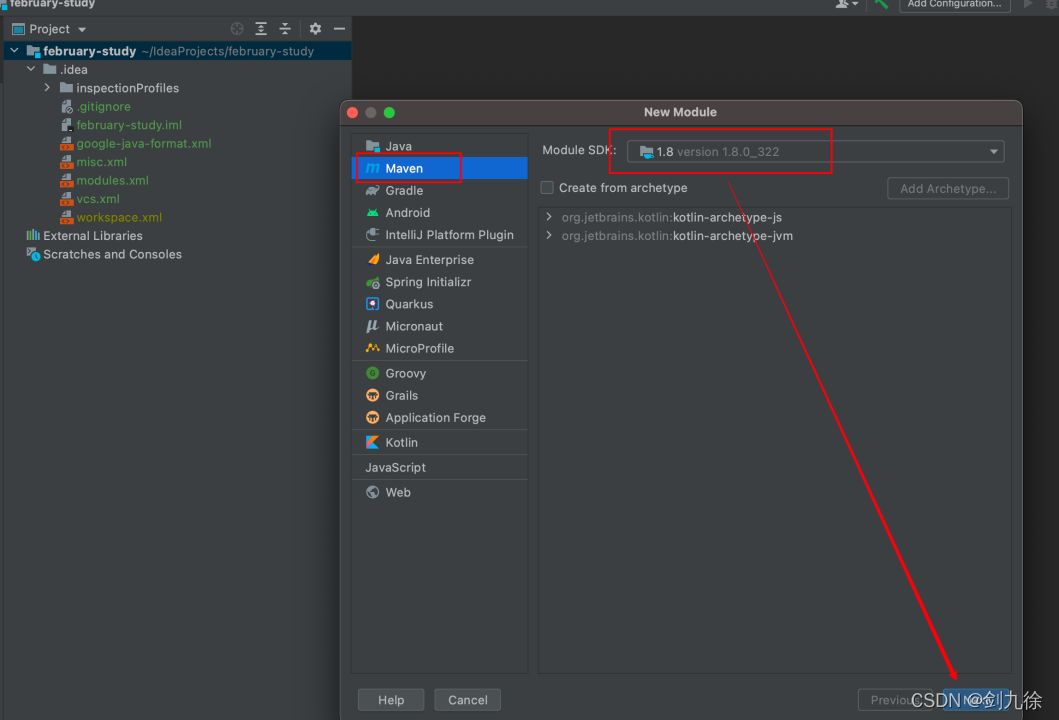Select Micronaut module type

pos(440,326)
